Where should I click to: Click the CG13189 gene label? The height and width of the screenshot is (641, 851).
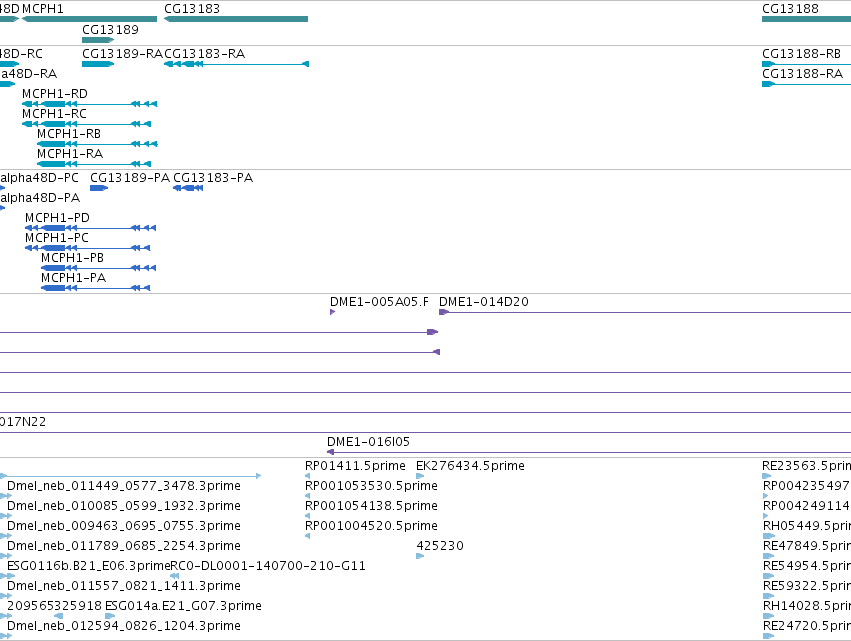(110, 30)
